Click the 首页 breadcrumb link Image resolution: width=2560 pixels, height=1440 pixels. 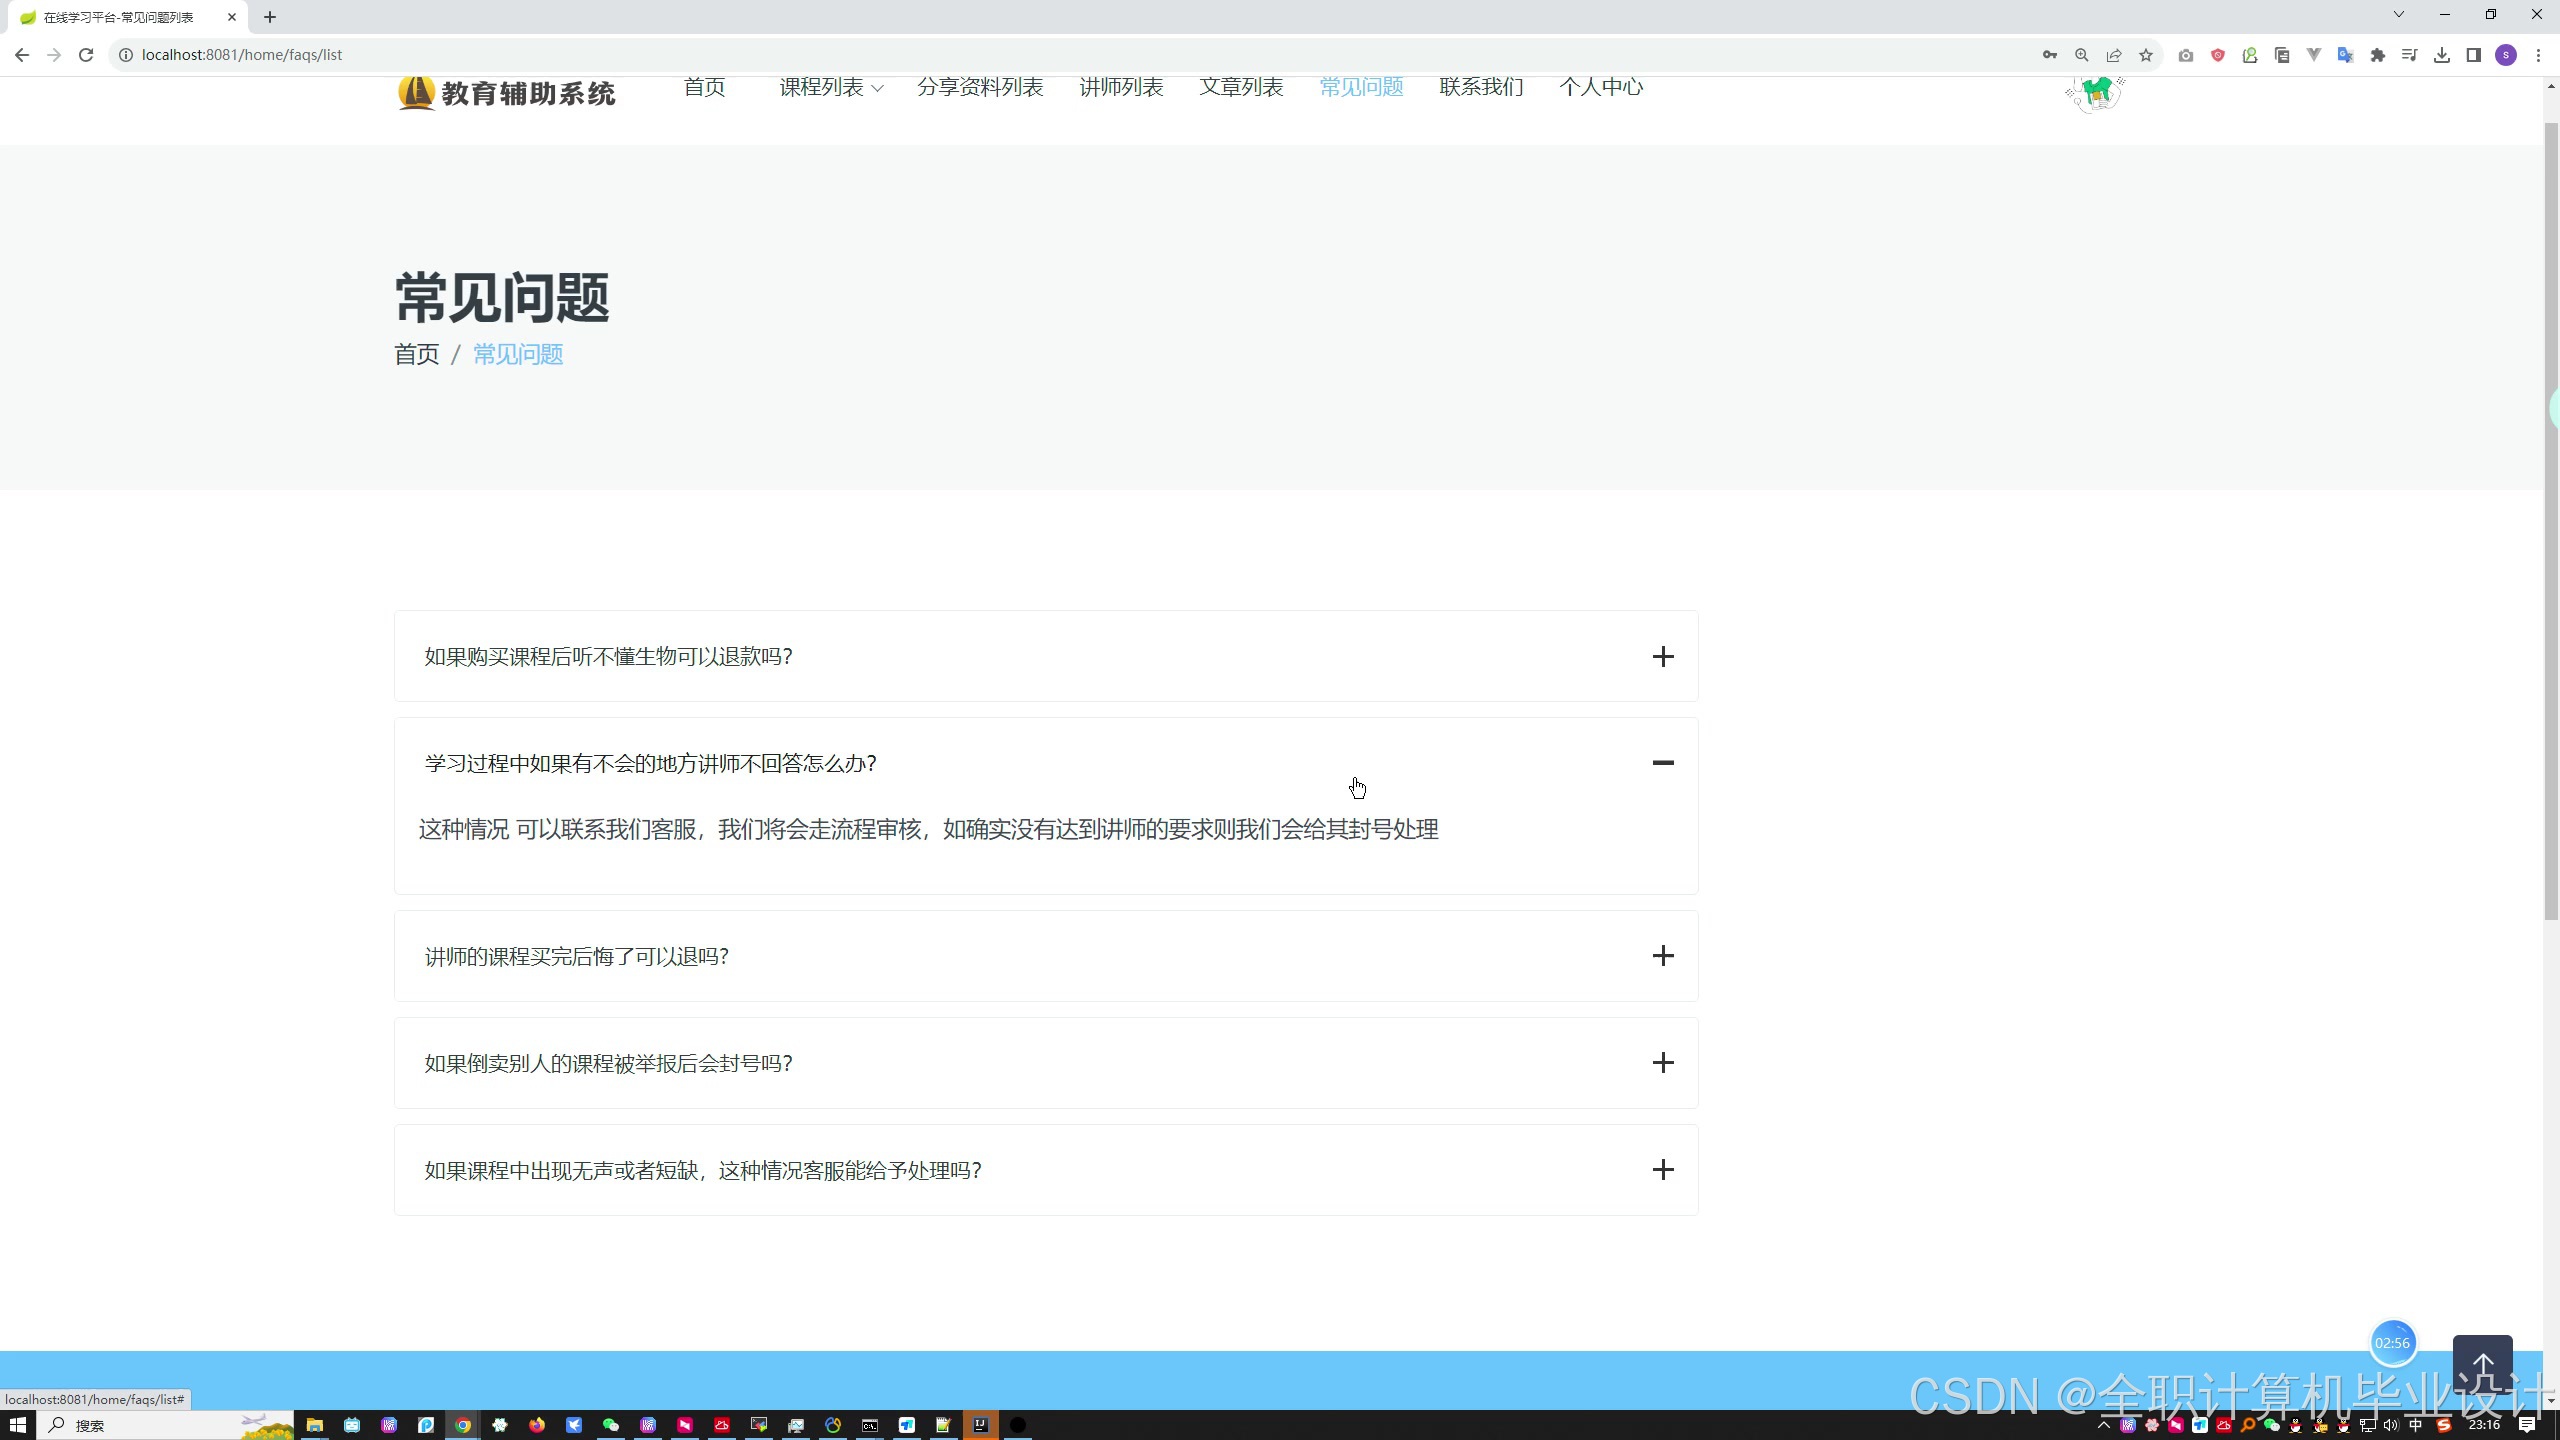[x=416, y=354]
